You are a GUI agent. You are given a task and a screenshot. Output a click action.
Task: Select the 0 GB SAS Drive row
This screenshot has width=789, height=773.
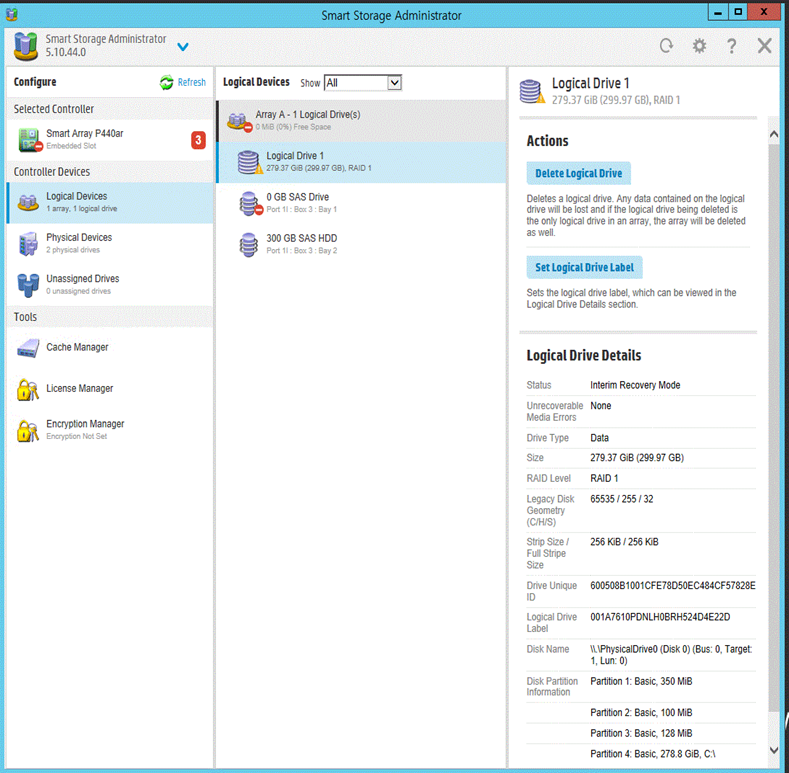click(x=361, y=203)
